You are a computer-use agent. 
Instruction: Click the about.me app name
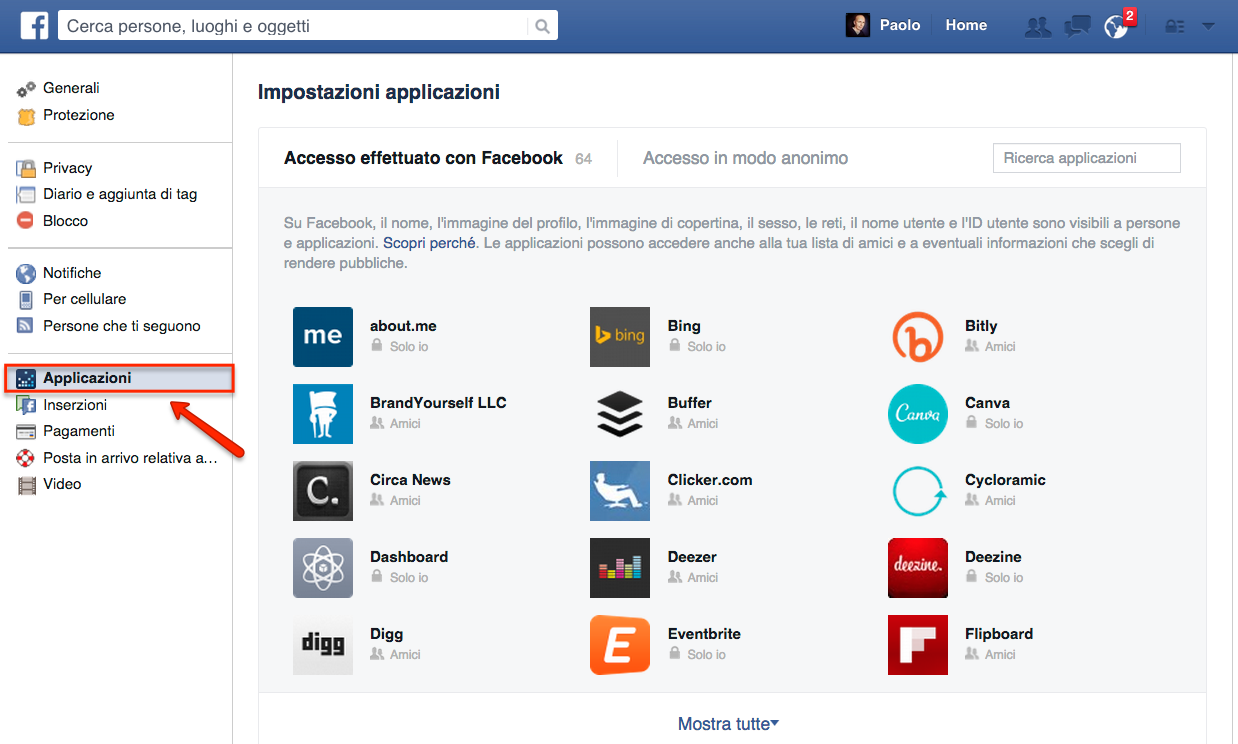point(403,326)
